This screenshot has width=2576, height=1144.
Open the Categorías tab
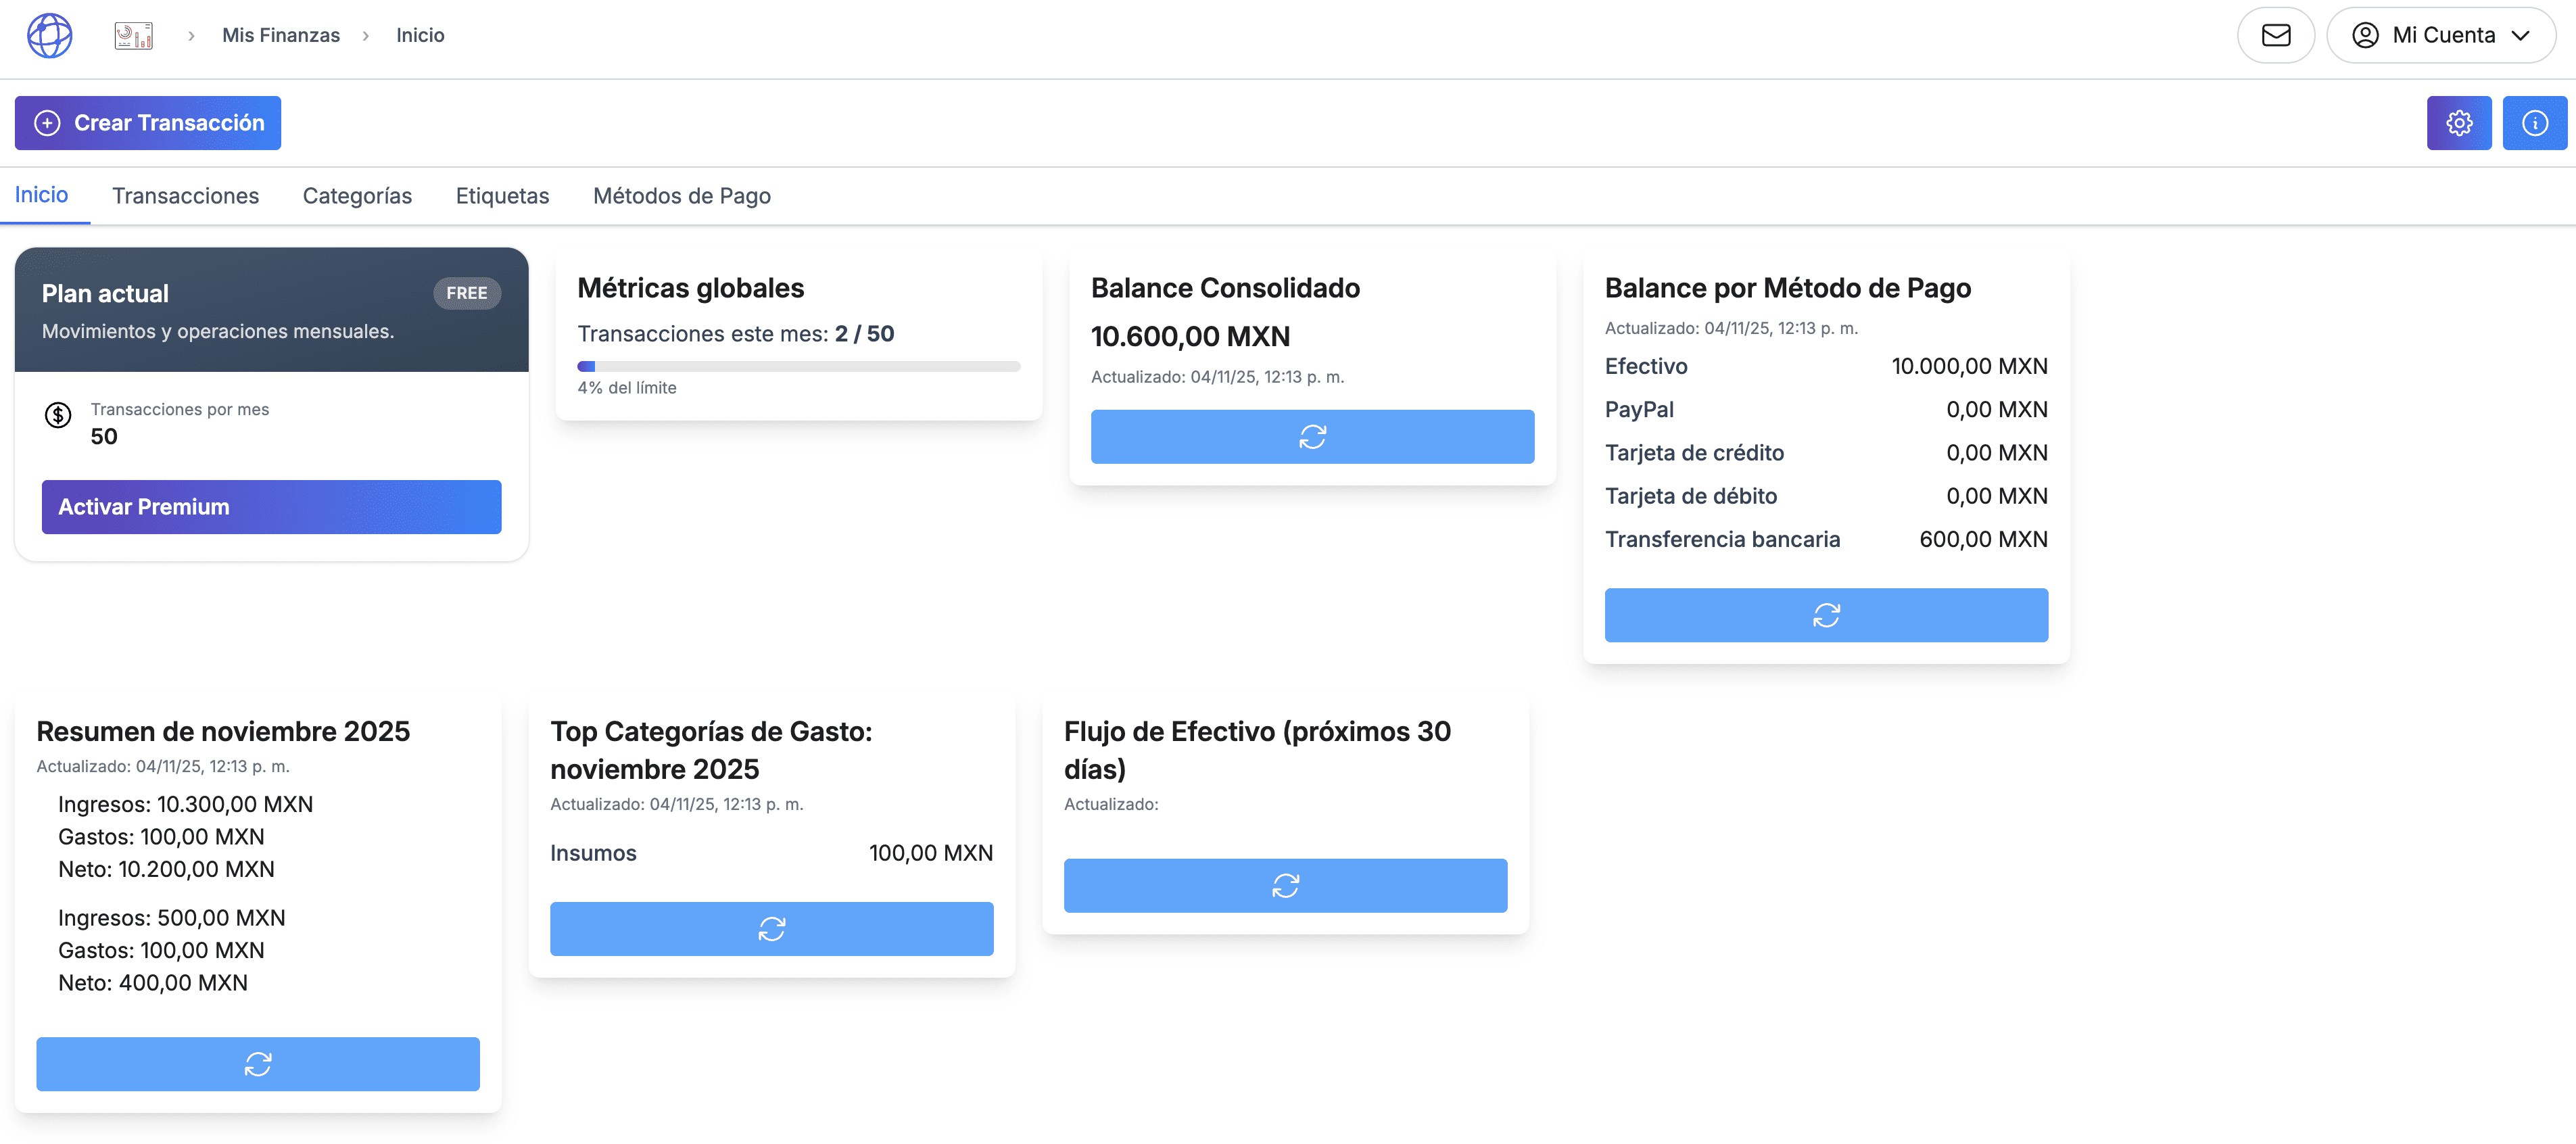click(x=357, y=196)
